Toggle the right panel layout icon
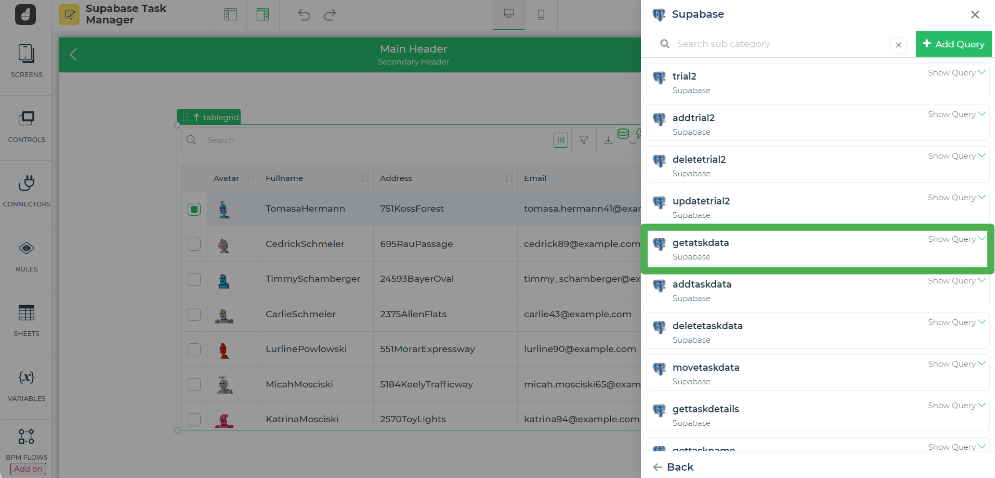Image resolution: width=995 pixels, height=478 pixels. 263,15
